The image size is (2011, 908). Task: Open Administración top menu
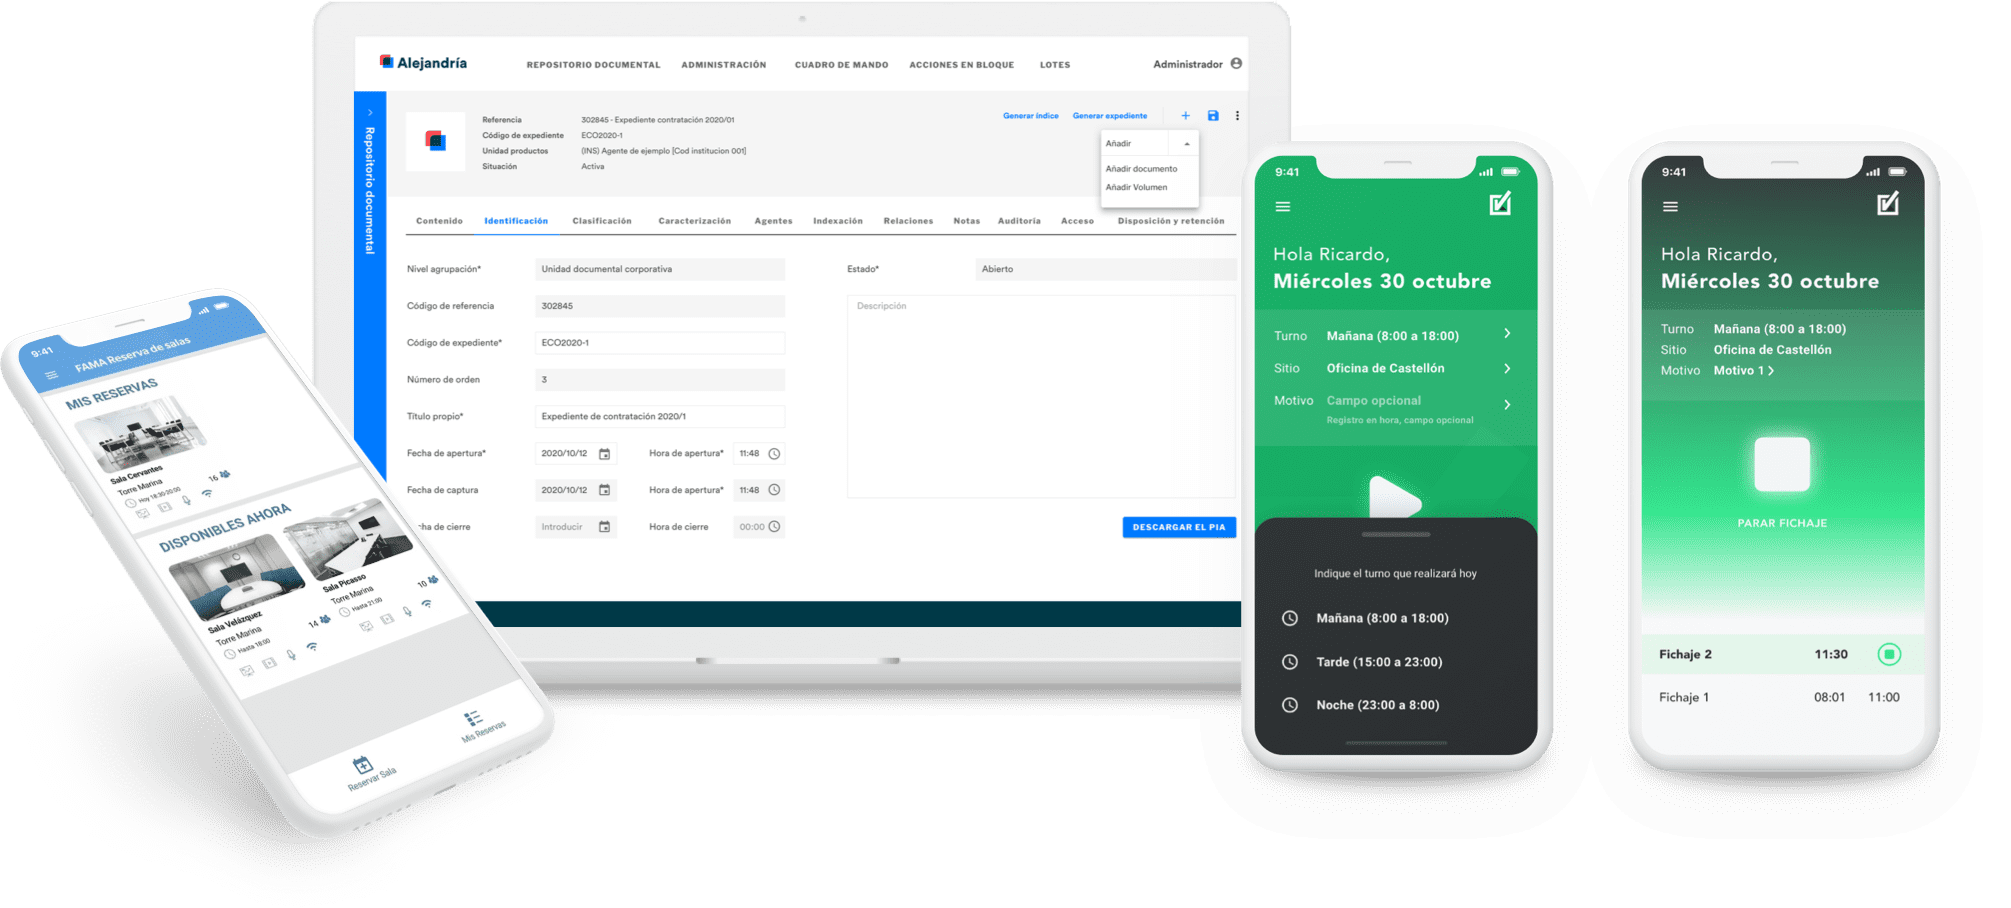coord(724,65)
